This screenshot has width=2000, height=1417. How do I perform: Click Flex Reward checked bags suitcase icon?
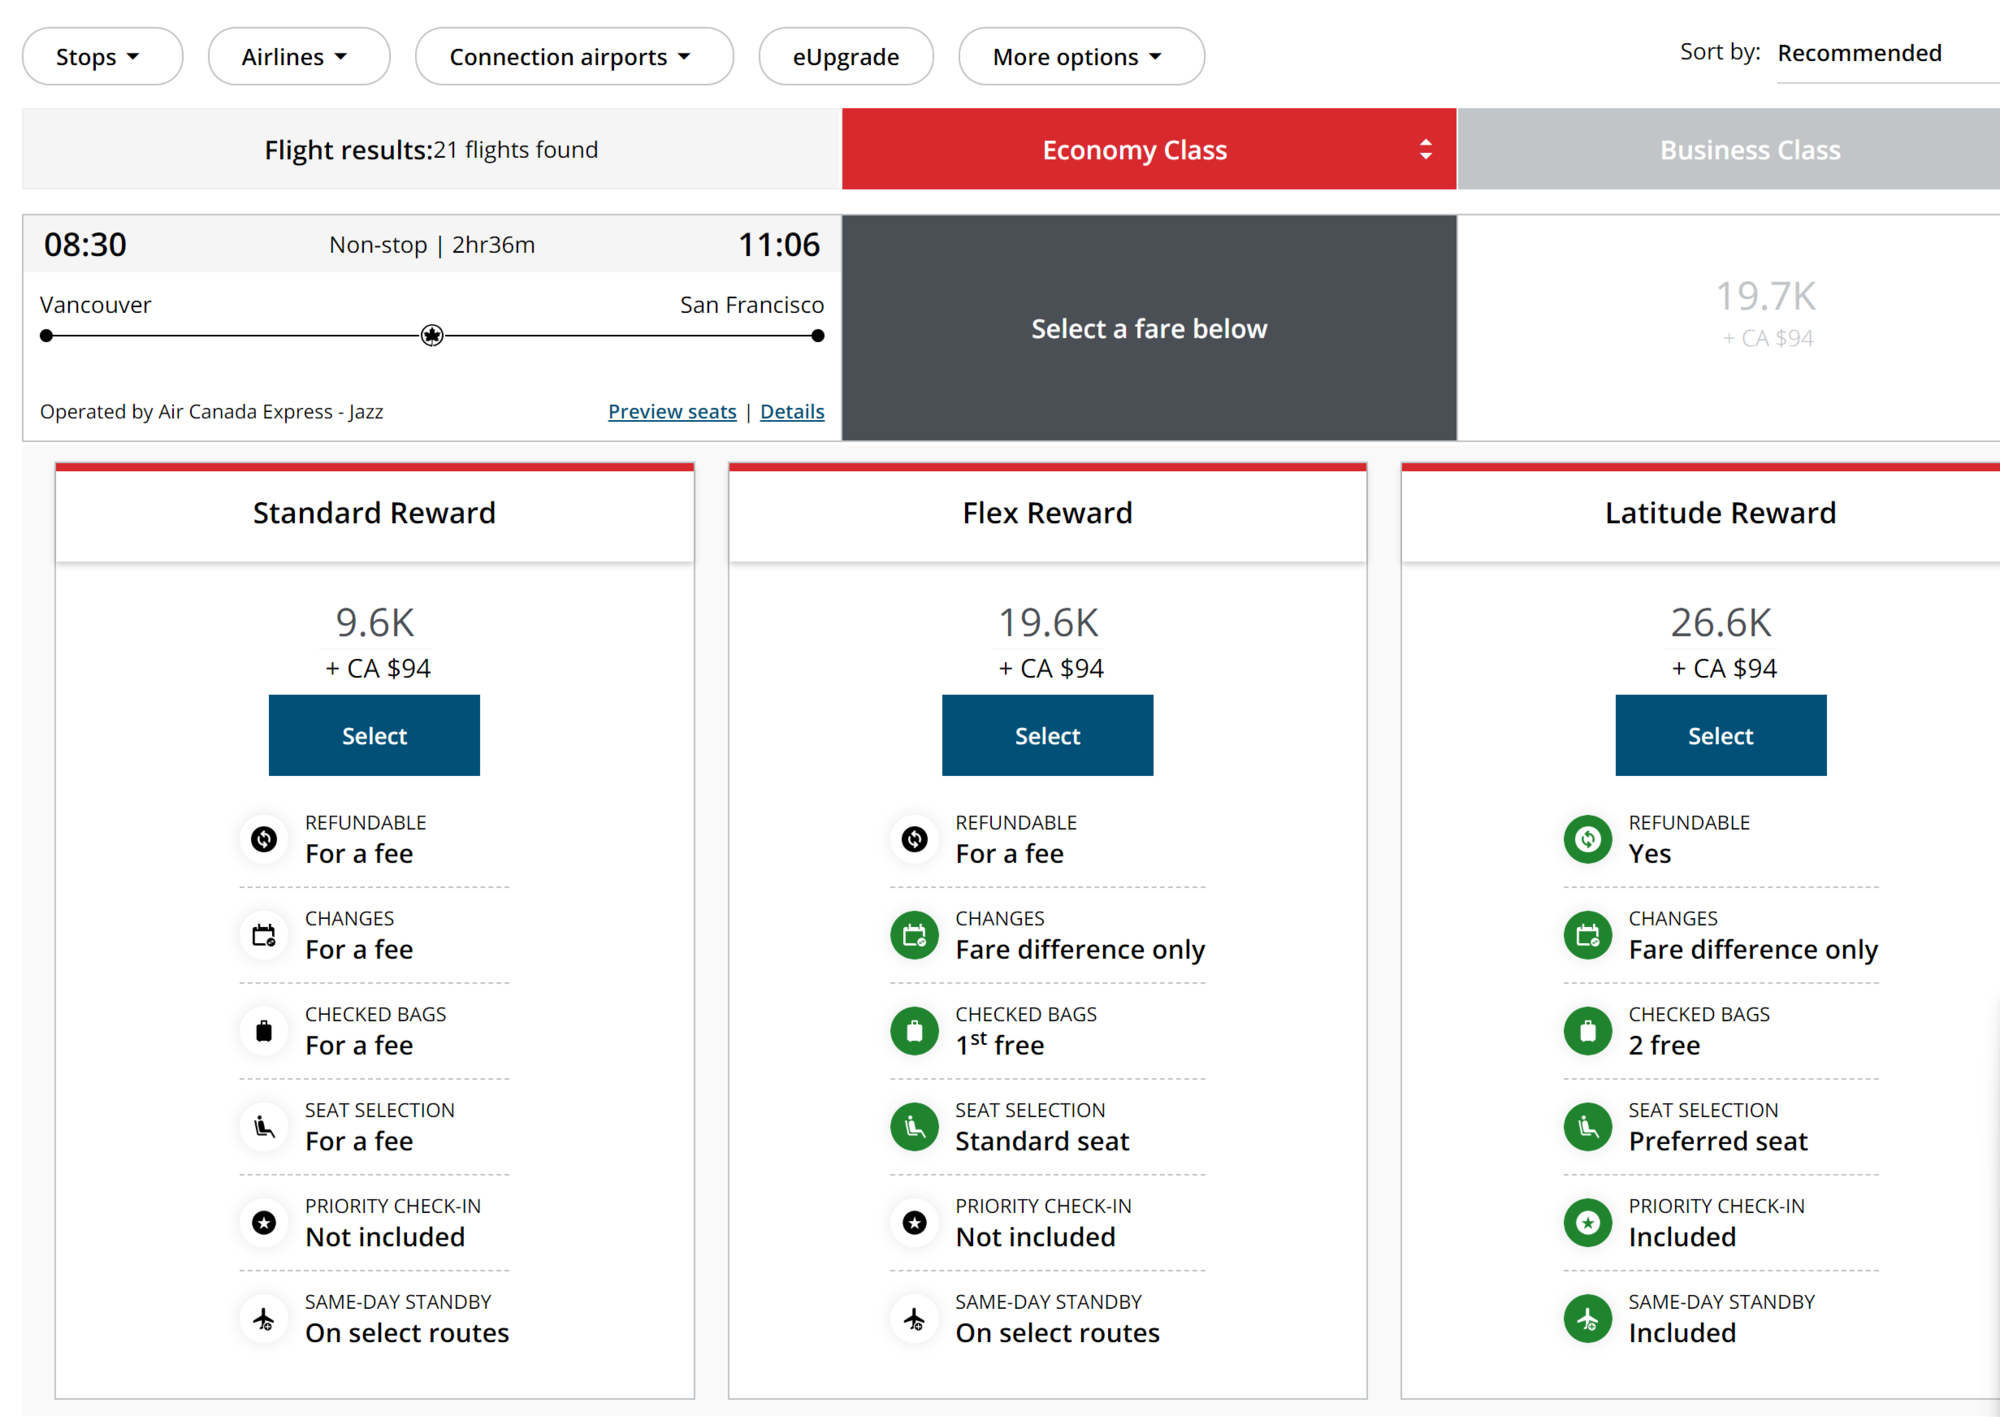[x=914, y=1031]
